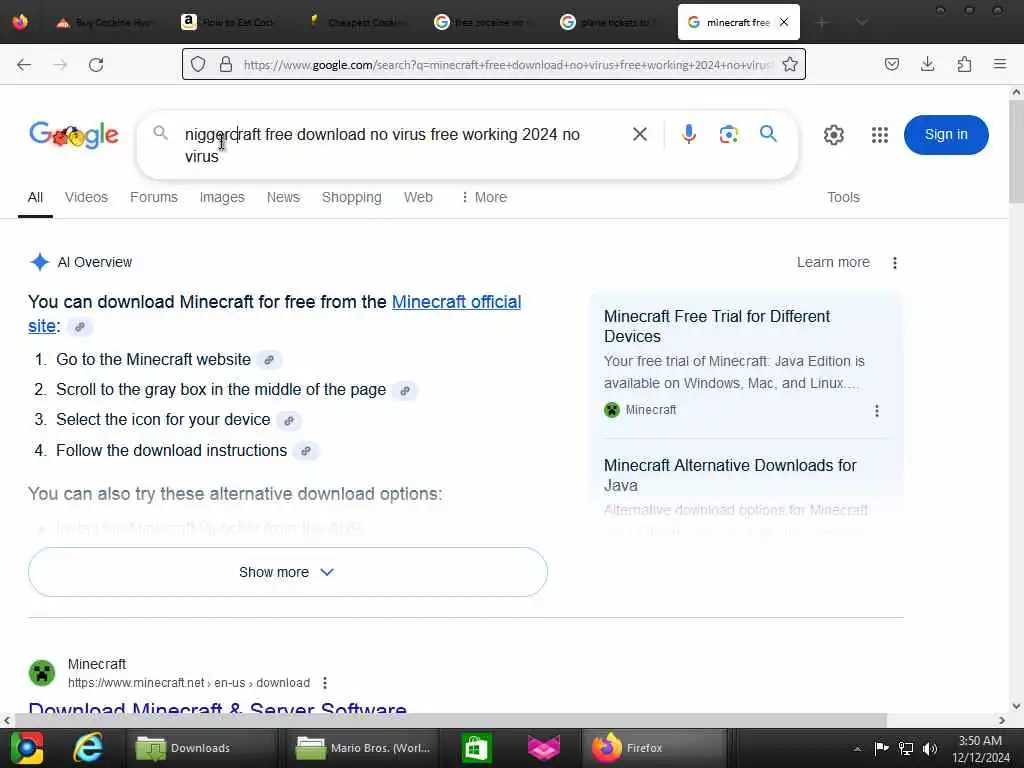Search by image with Google Lens
This screenshot has width=1024, height=768.
[x=729, y=135]
